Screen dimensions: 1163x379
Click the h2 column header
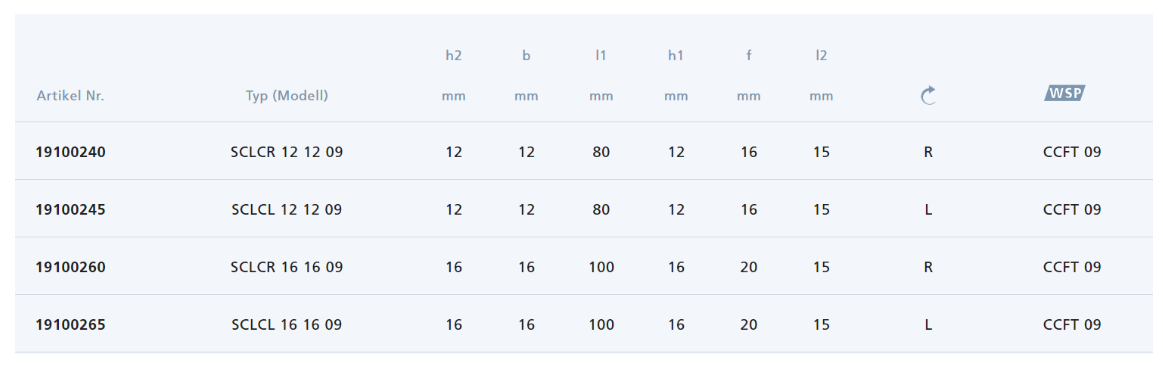(453, 56)
